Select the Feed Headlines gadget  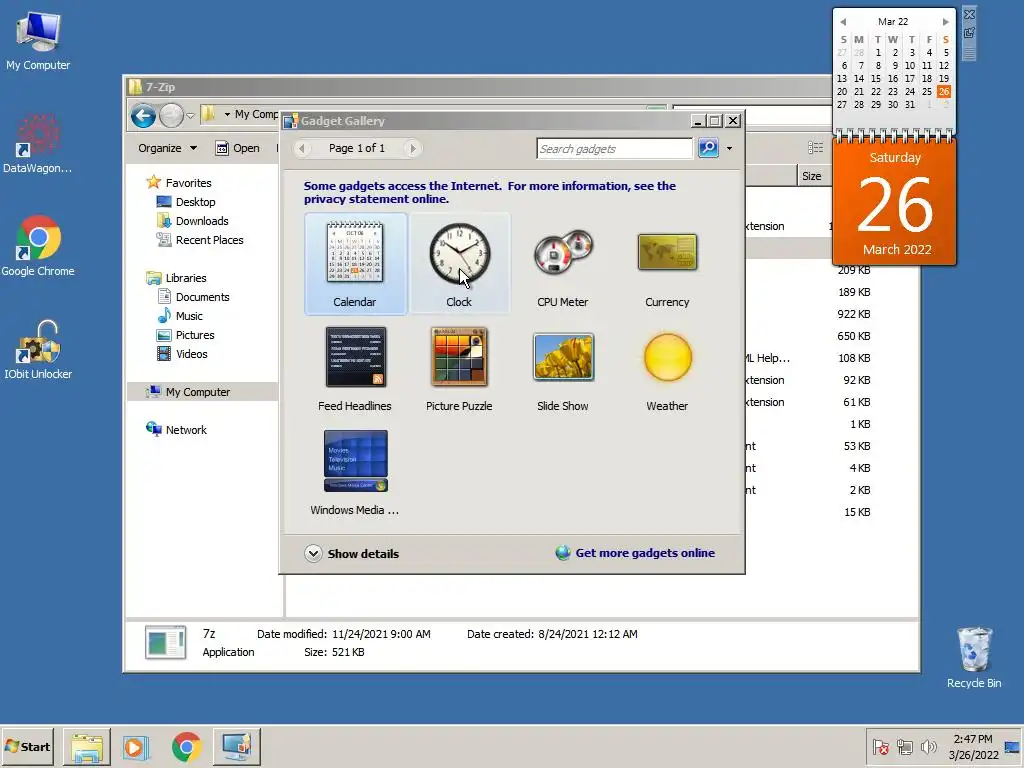pos(355,368)
